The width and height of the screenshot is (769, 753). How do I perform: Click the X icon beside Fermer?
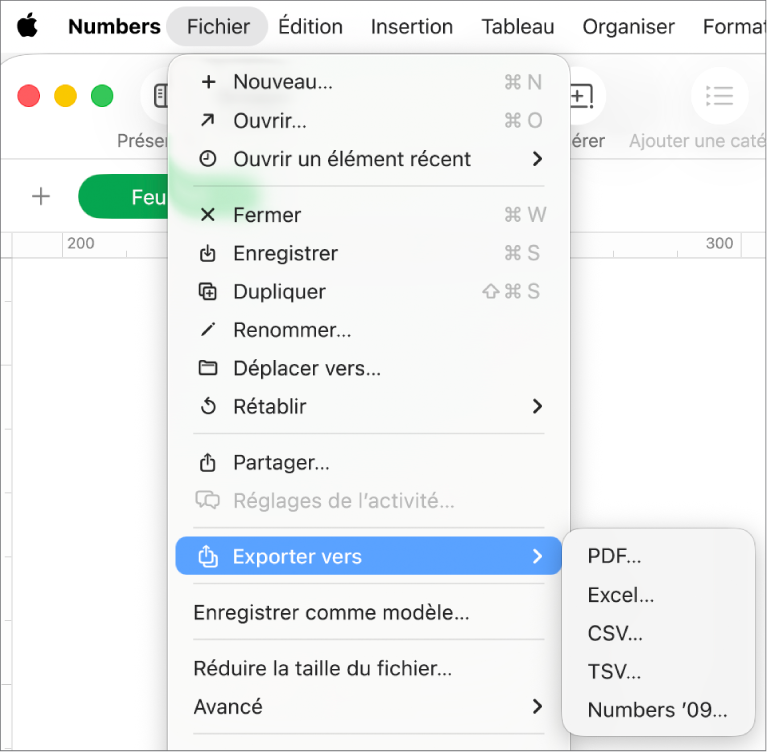208,214
